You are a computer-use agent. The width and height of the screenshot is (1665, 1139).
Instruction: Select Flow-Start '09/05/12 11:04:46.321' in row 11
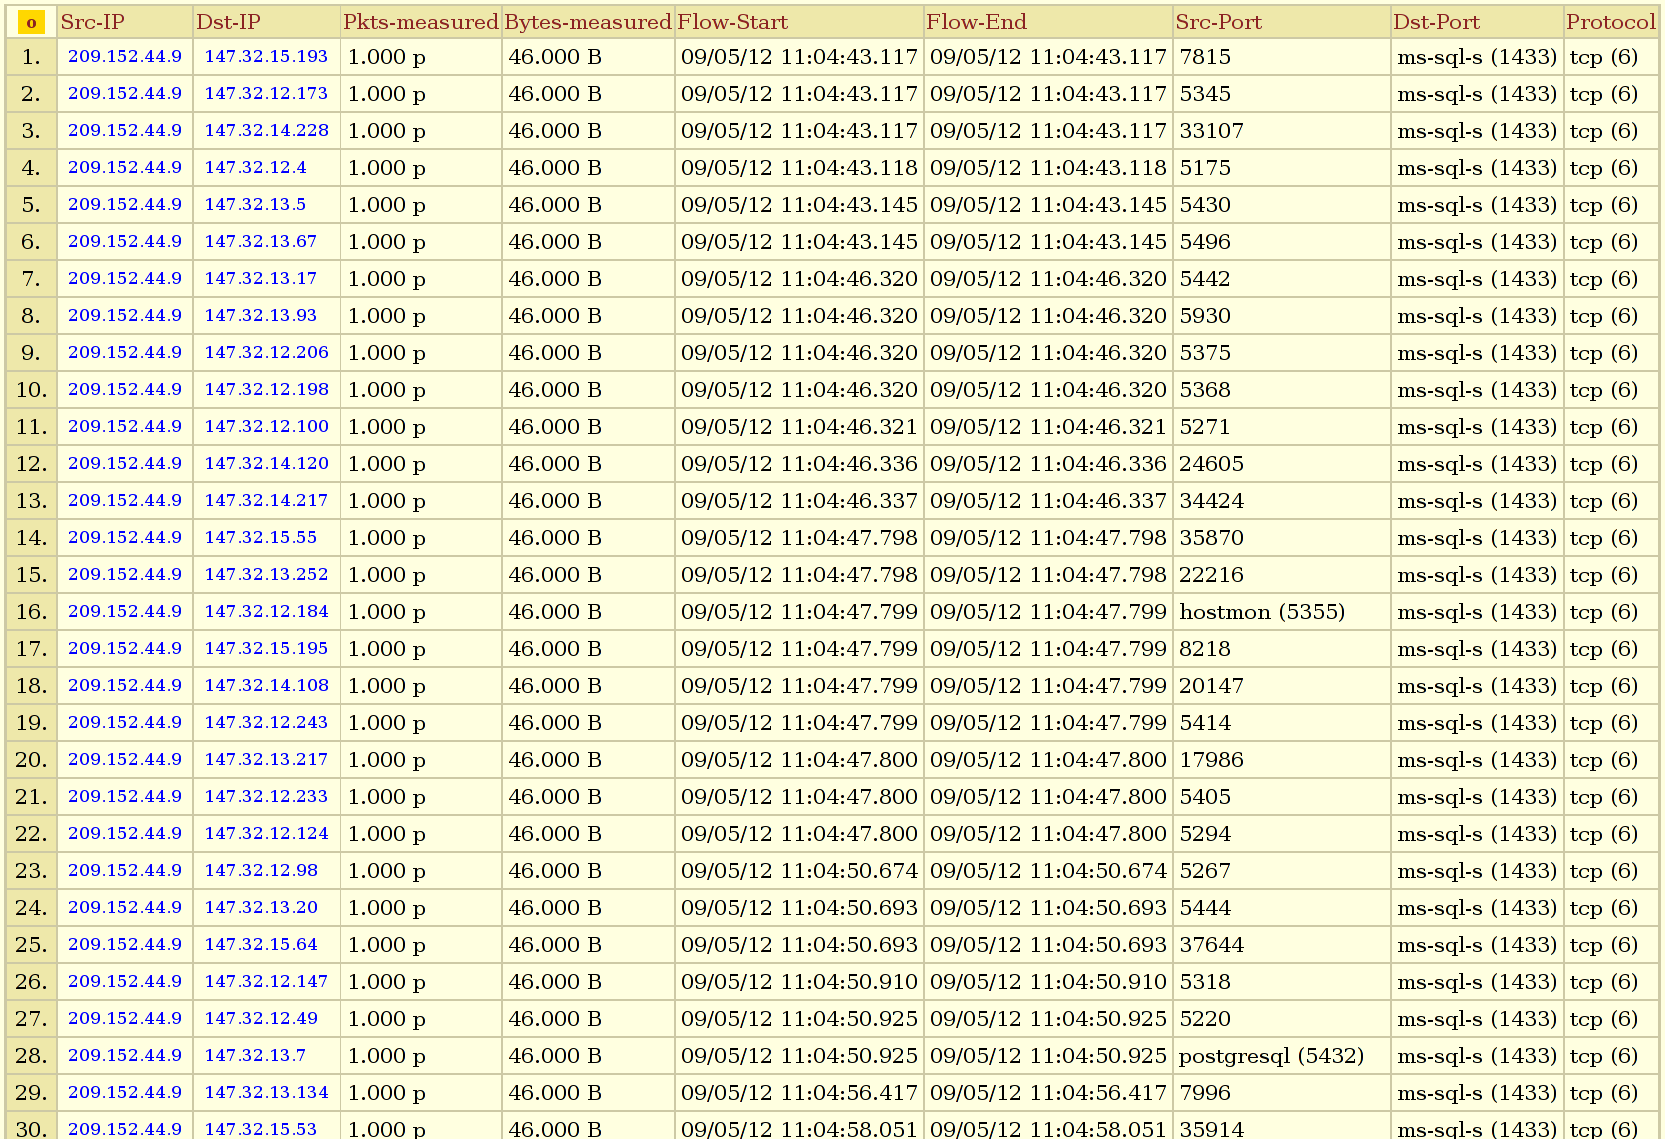coord(799,427)
